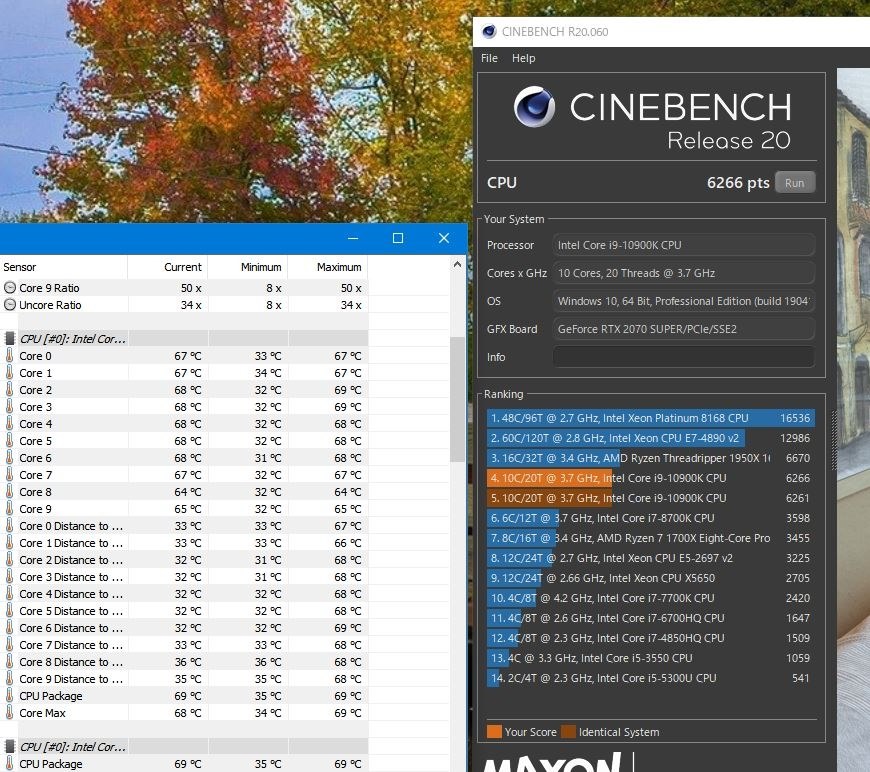Click Core 7 Distance to thermometer icon

click(x=9, y=644)
